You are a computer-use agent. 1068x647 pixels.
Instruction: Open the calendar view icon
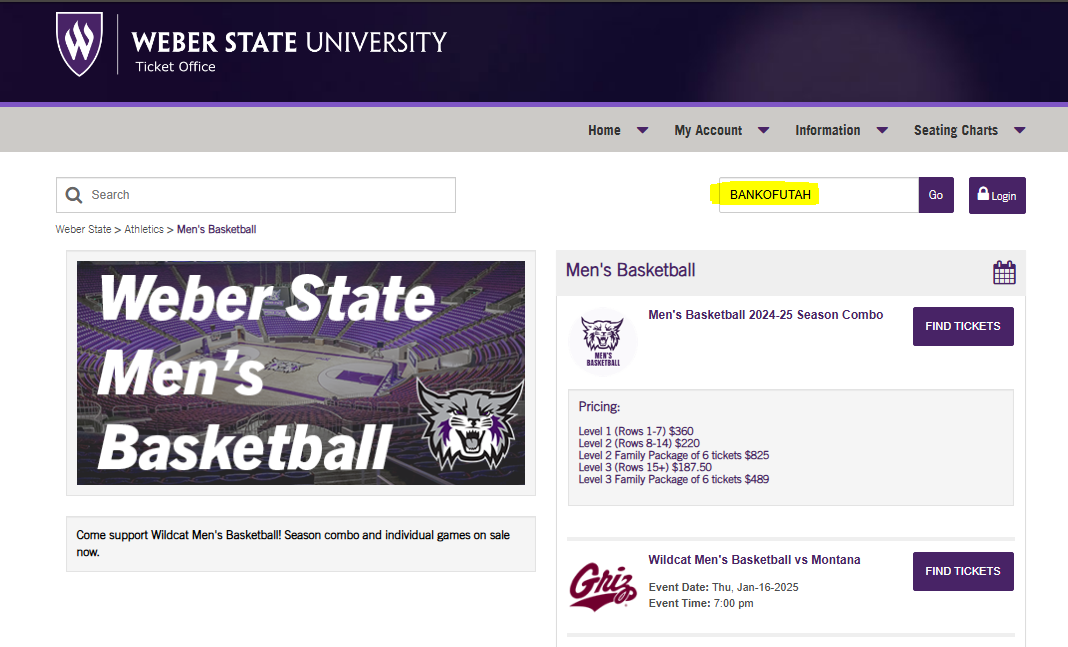click(1004, 272)
